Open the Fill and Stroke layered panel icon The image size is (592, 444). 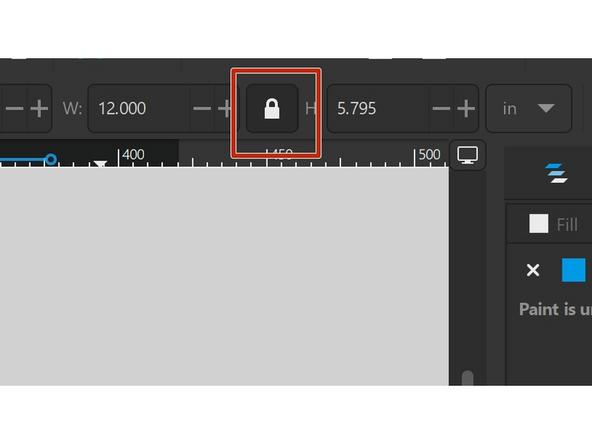(x=557, y=173)
